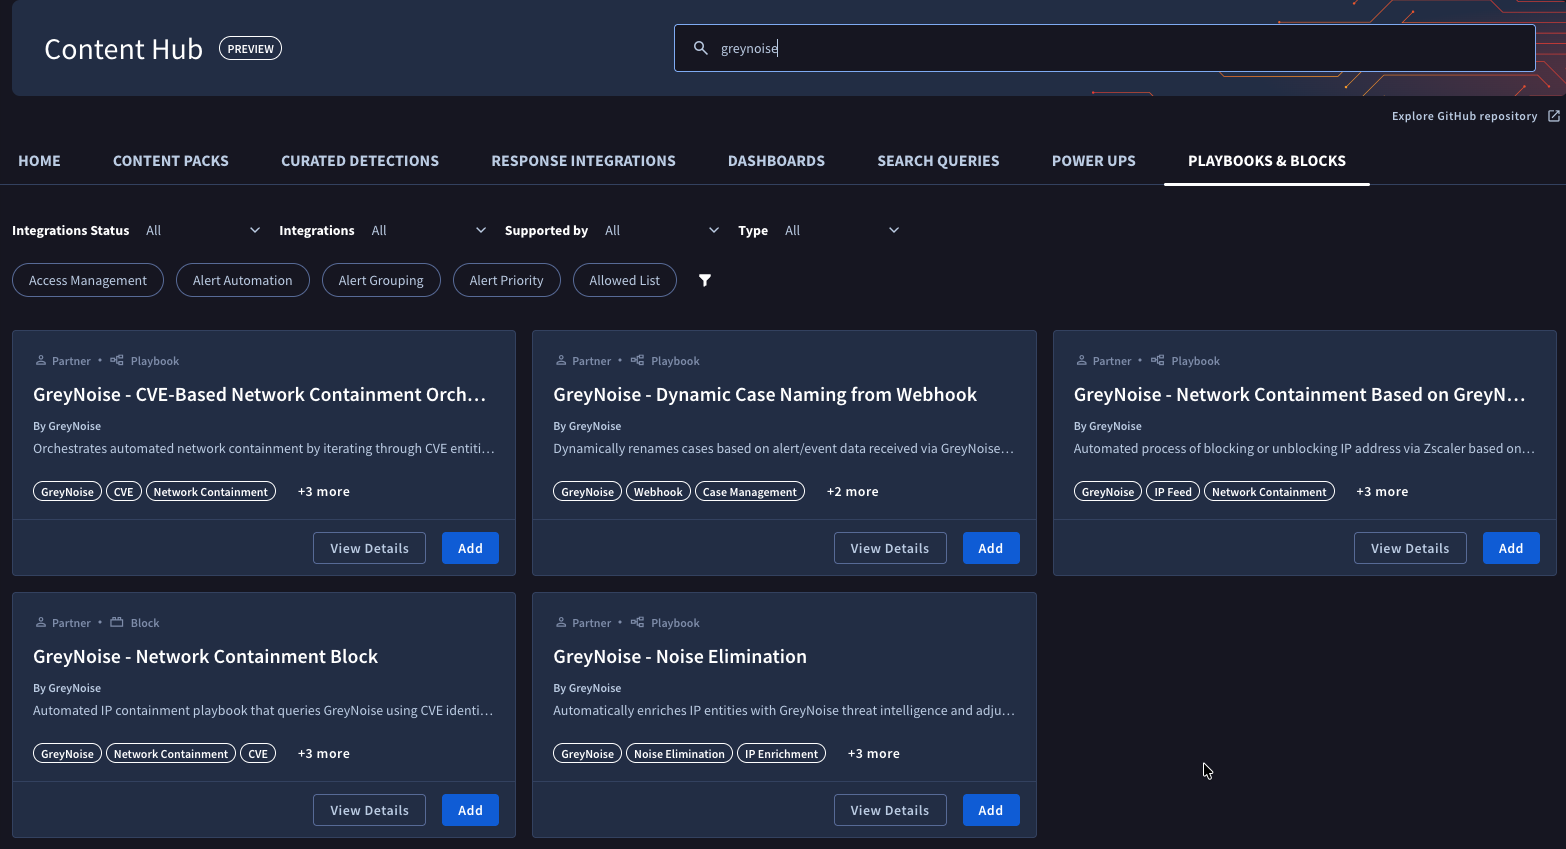Click the search magnifier icon
Viewport: 1566px width, 849px height.
pyautogui.click(x=701, y=48)
